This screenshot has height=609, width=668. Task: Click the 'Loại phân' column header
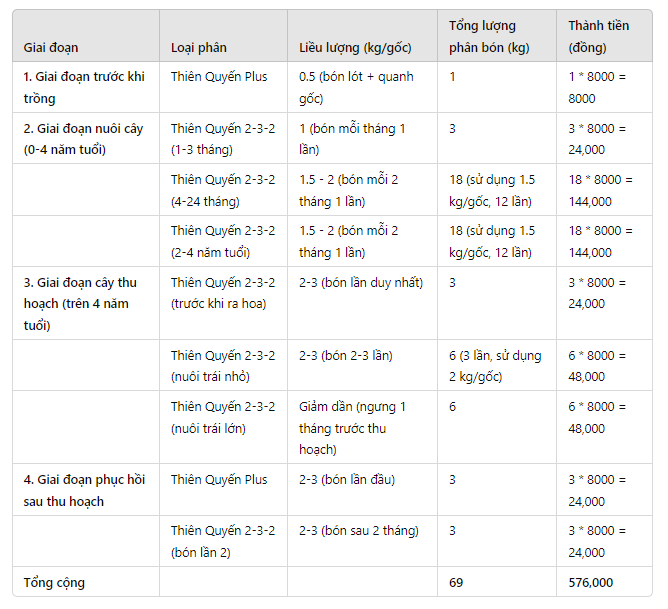[x=223, y=36]
